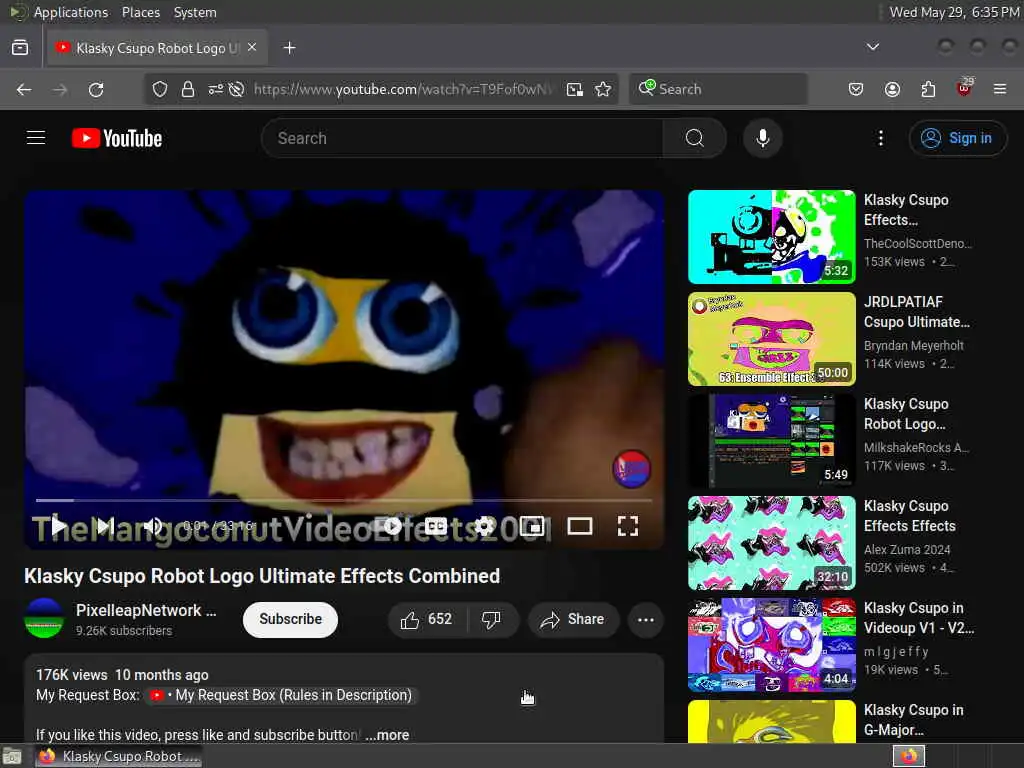Mute the video volume

(x=152, y=525)
